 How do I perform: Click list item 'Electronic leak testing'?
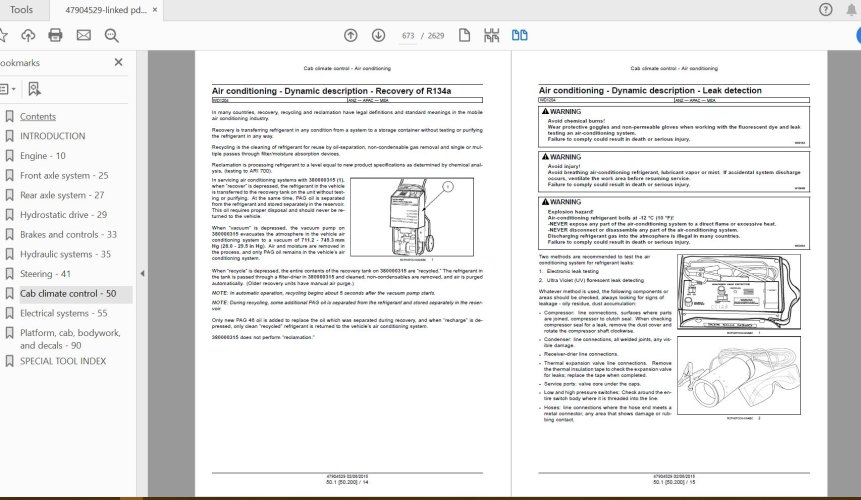[x=572, y=271]
